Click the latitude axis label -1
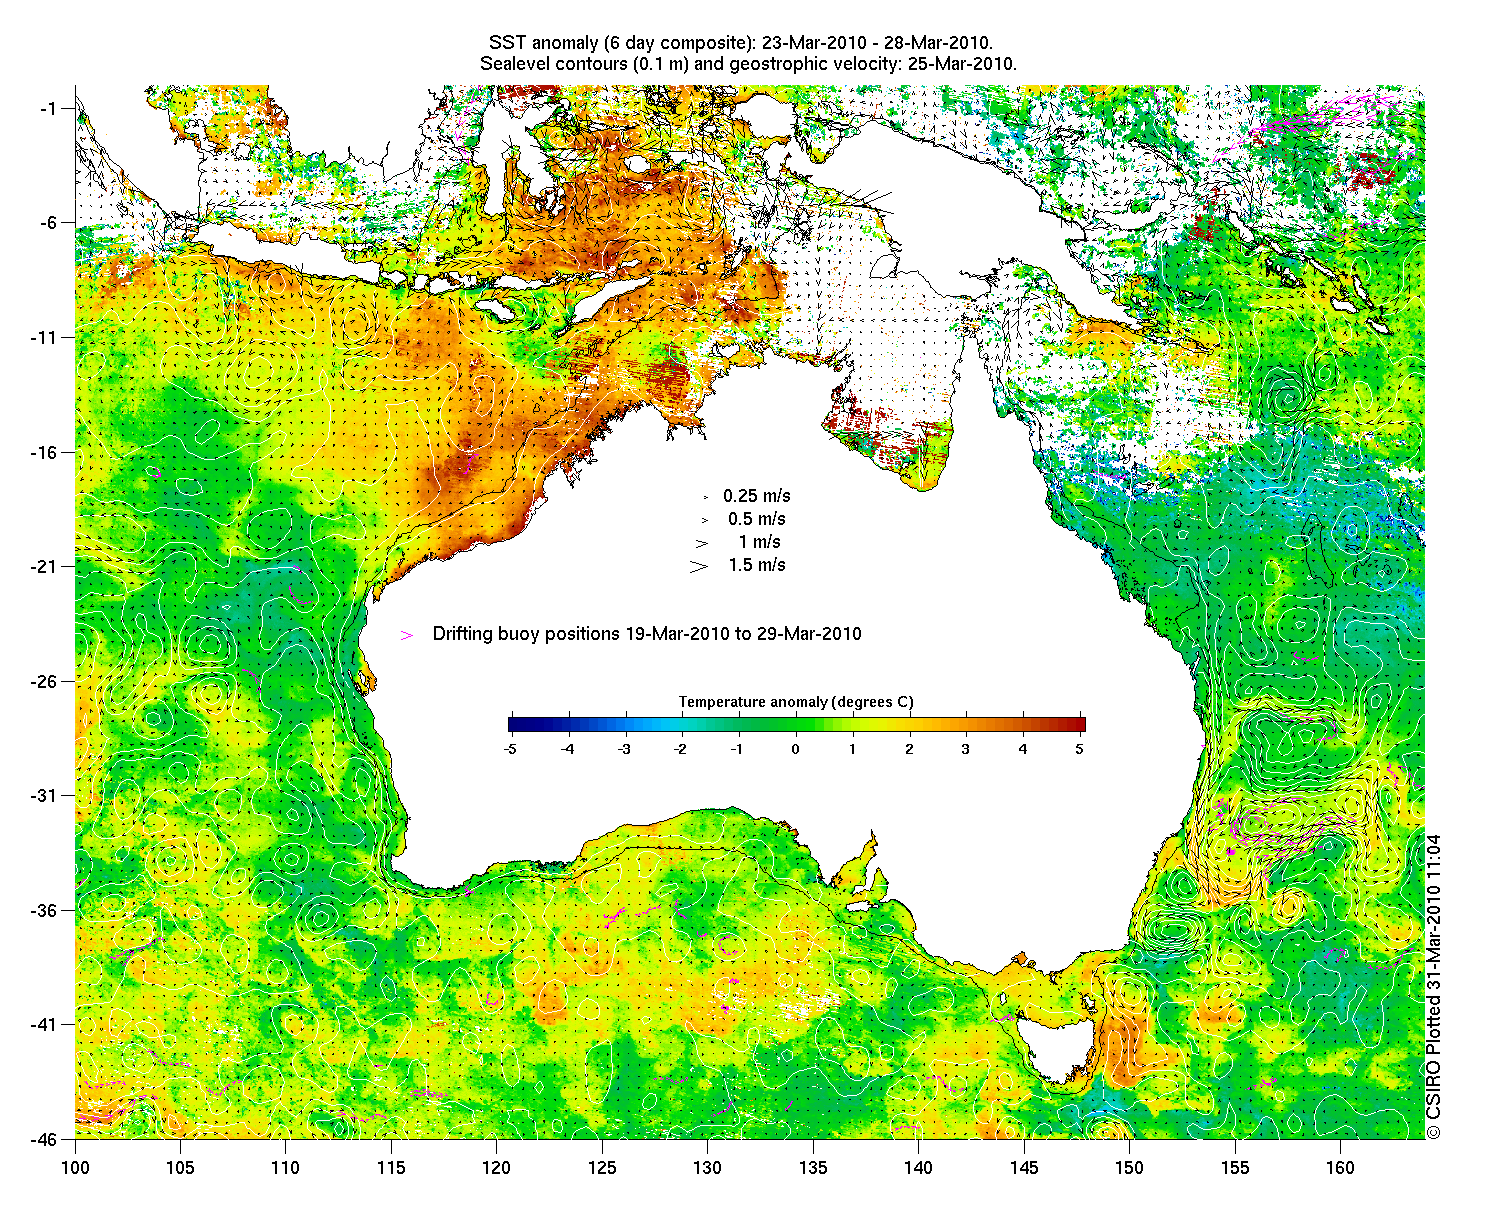The width and height of the screenshot is (1500, 1225). coord(48,108)
